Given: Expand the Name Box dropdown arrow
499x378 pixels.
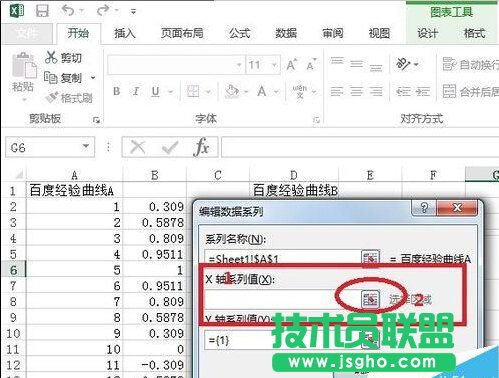Looking at the screenshot, I should [86, 147].
